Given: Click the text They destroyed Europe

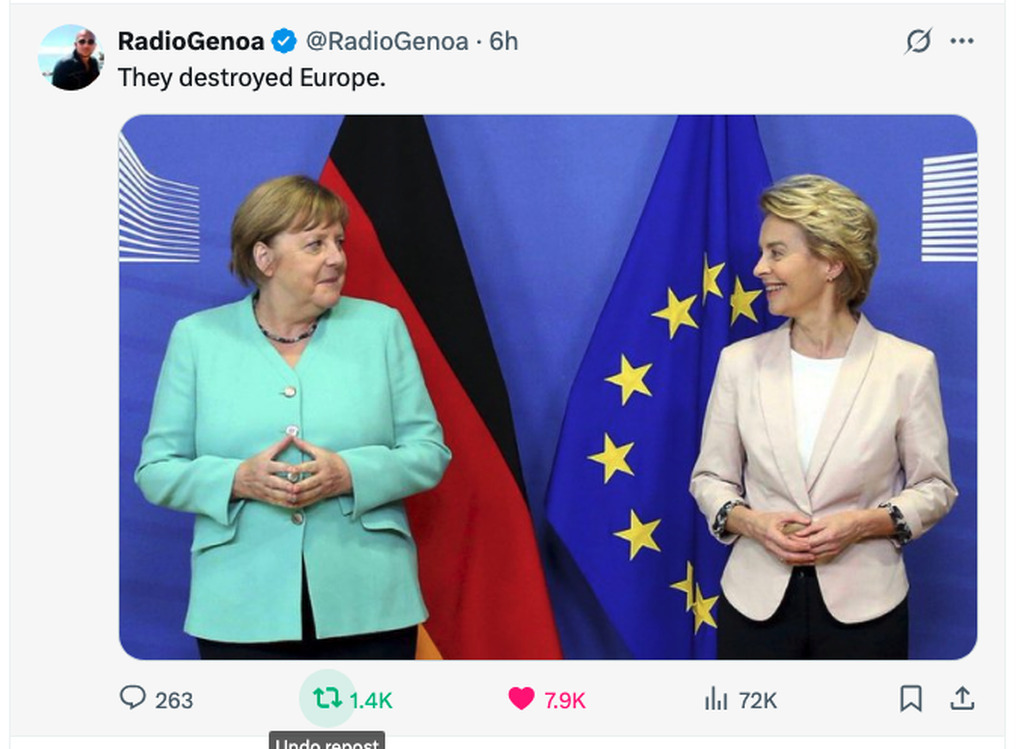Looking at the screenshot, I should pos(251,78).
